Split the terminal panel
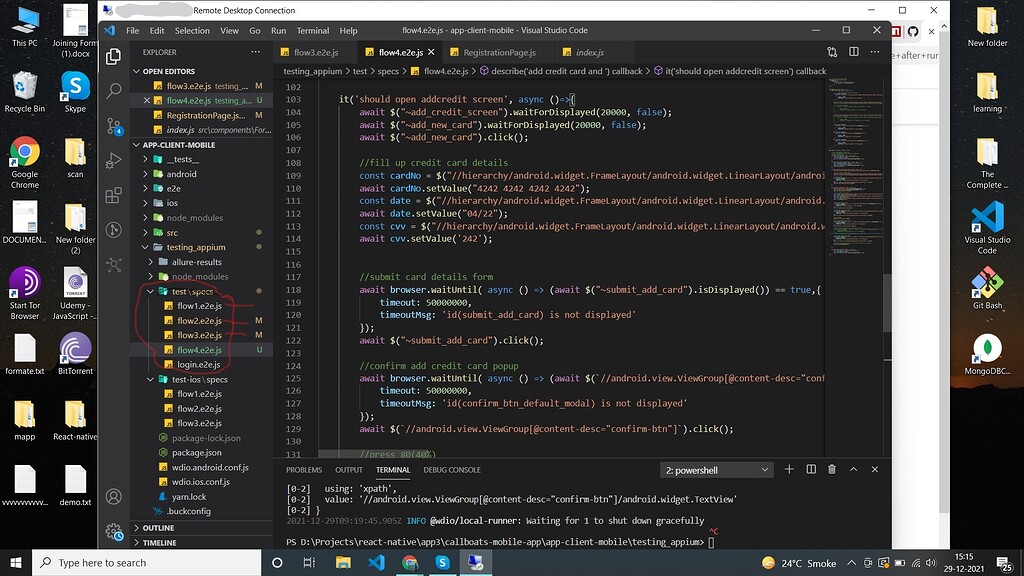Viewport: 1024px width, 576px height. [x=811, y=470]
